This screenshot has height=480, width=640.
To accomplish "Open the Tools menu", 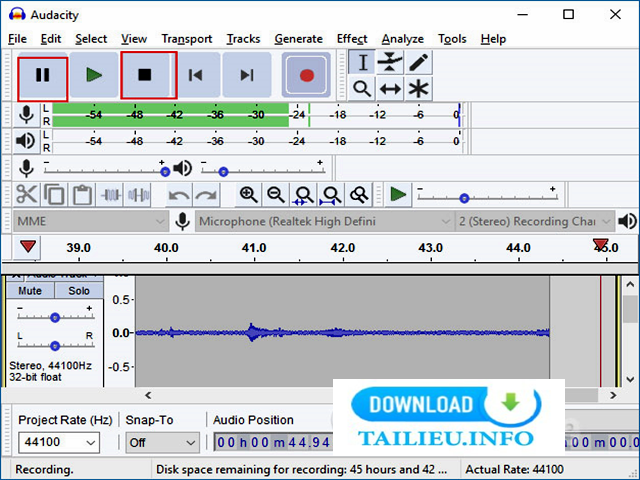I will click(452, 39).
